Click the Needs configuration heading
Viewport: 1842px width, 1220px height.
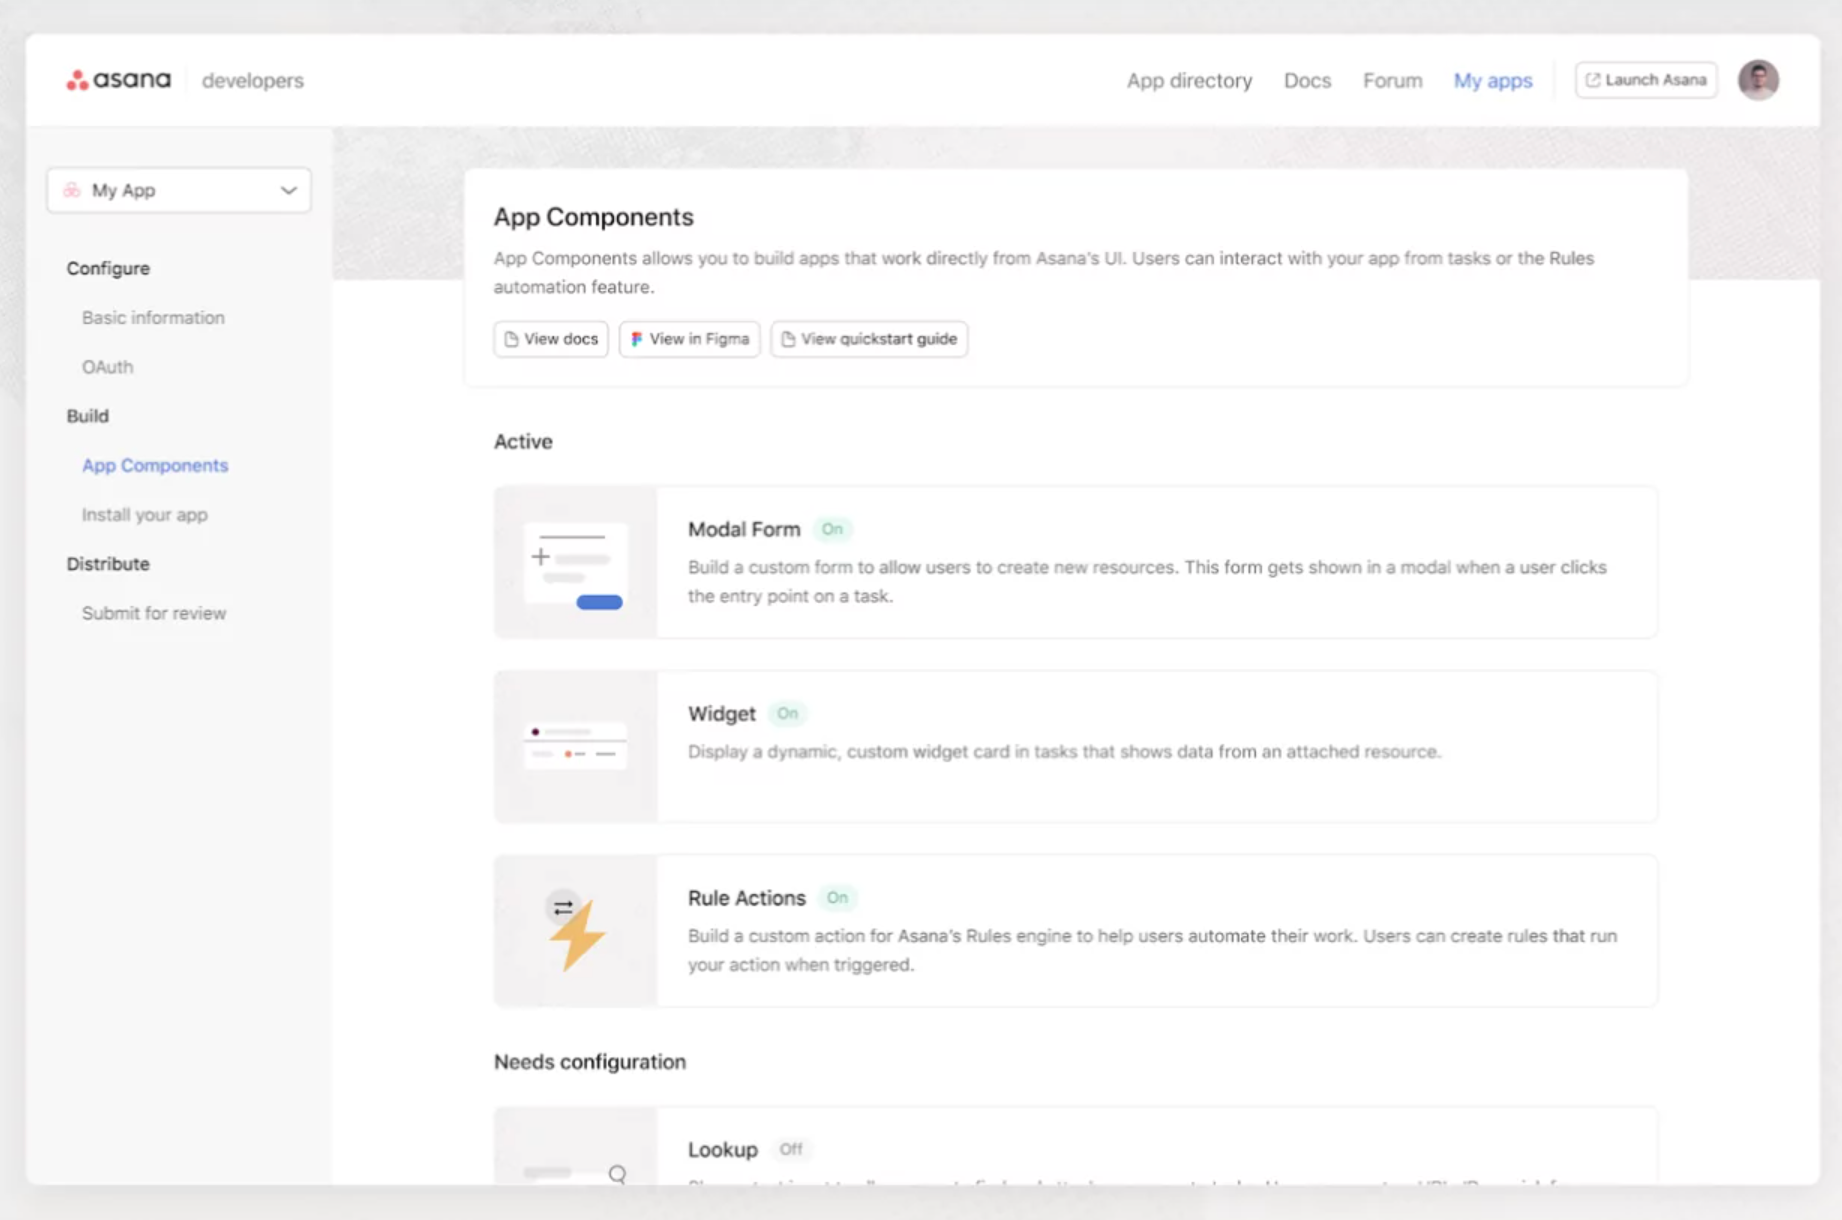tap(590, 1062)
